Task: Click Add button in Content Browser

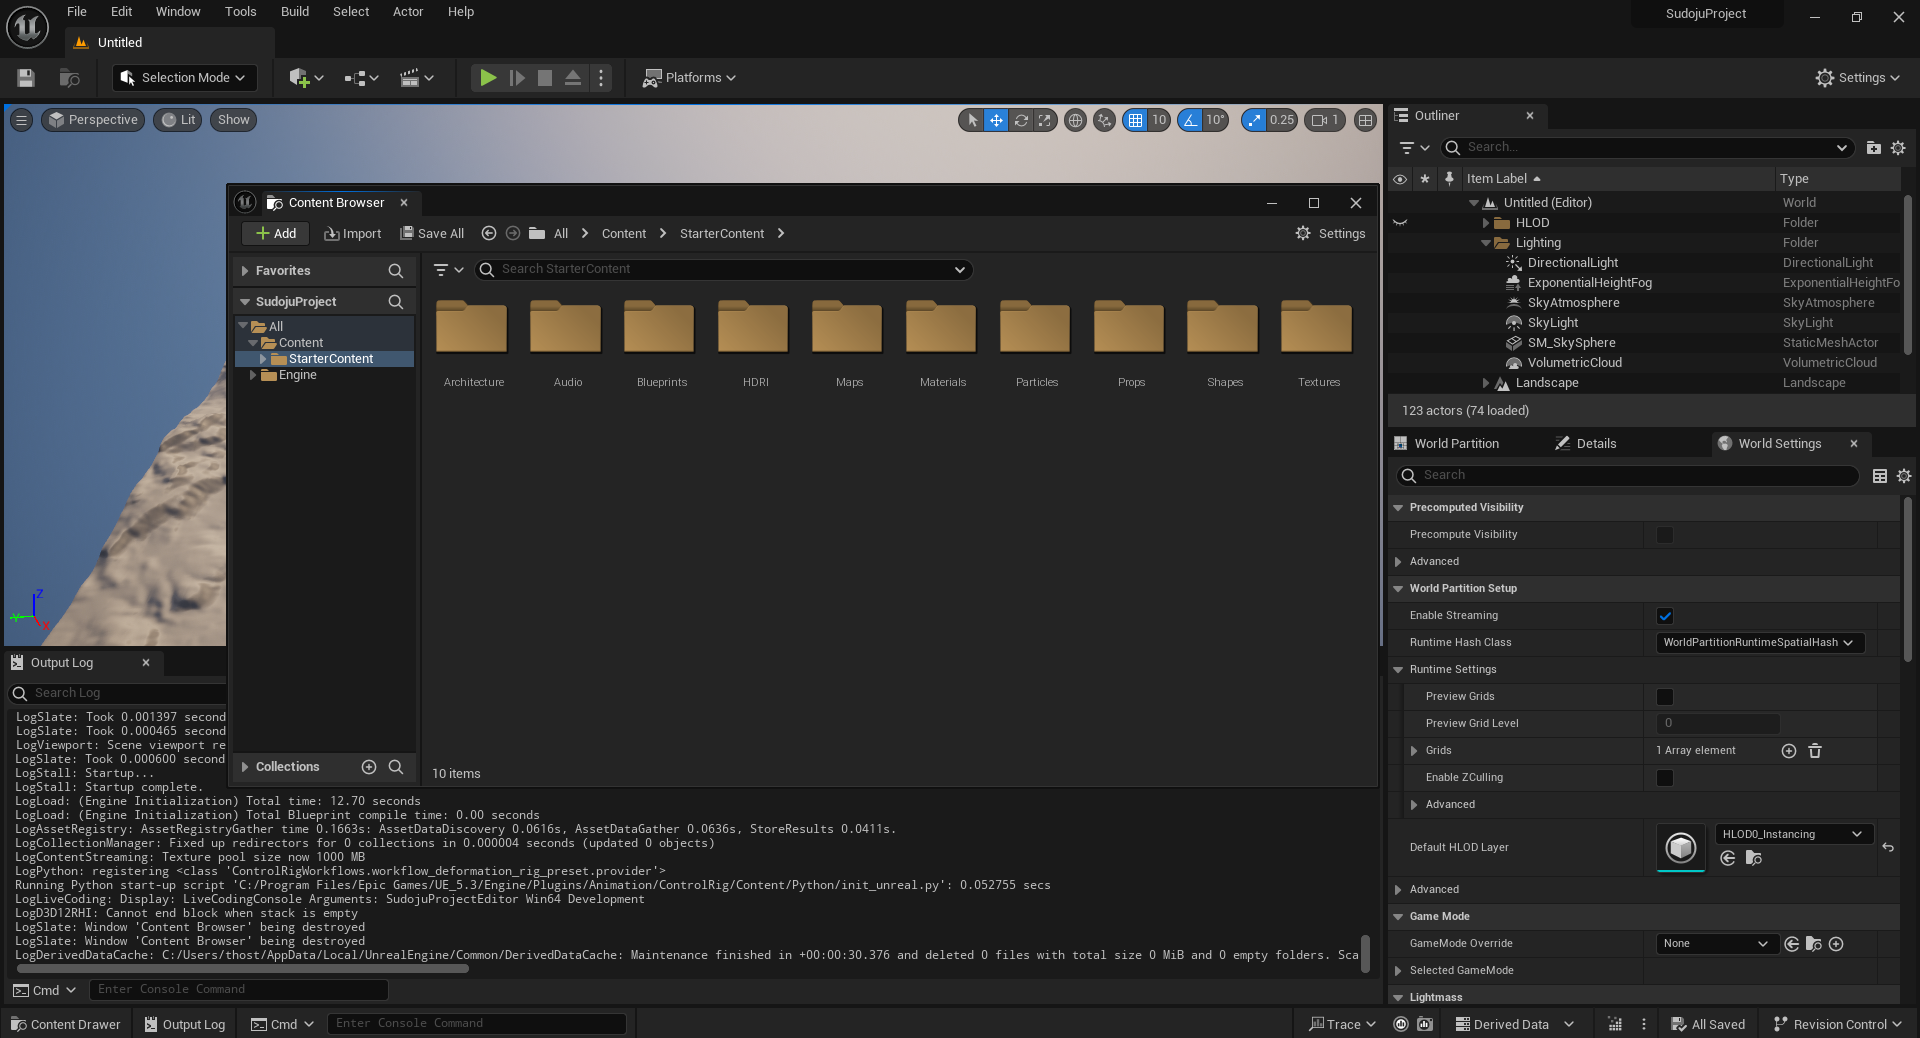Action: pyautogui.click(x=276, y=233)
